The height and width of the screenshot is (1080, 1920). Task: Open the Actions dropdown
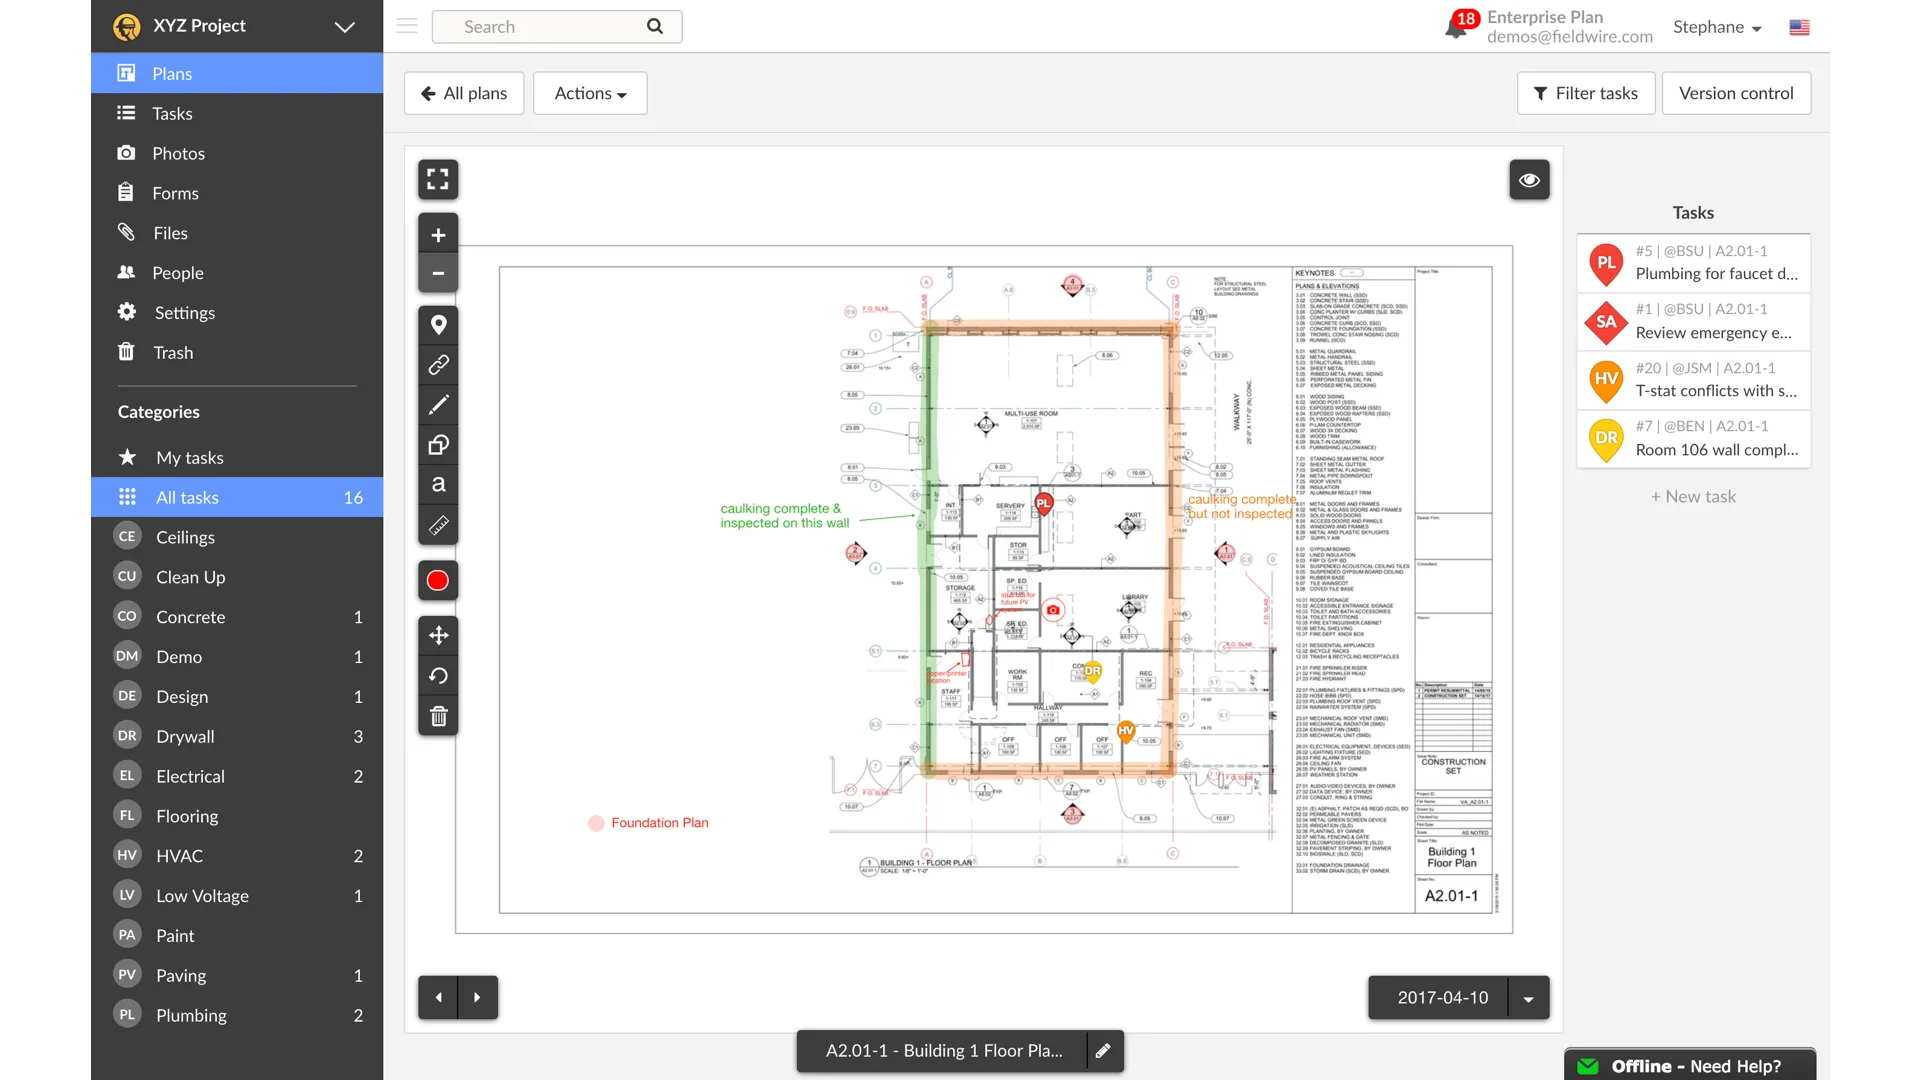click(590, 93)
